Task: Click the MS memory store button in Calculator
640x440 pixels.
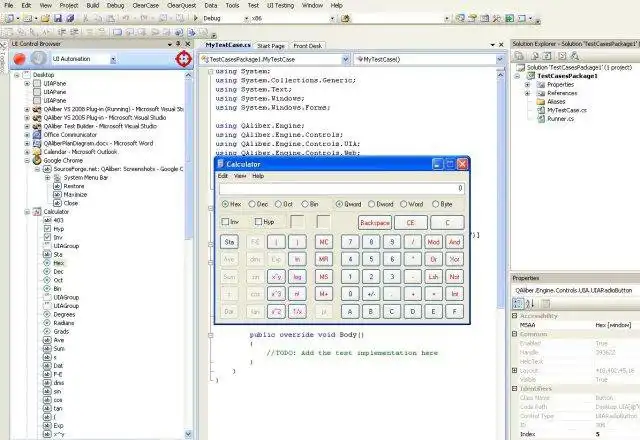Action: [324, 277]
